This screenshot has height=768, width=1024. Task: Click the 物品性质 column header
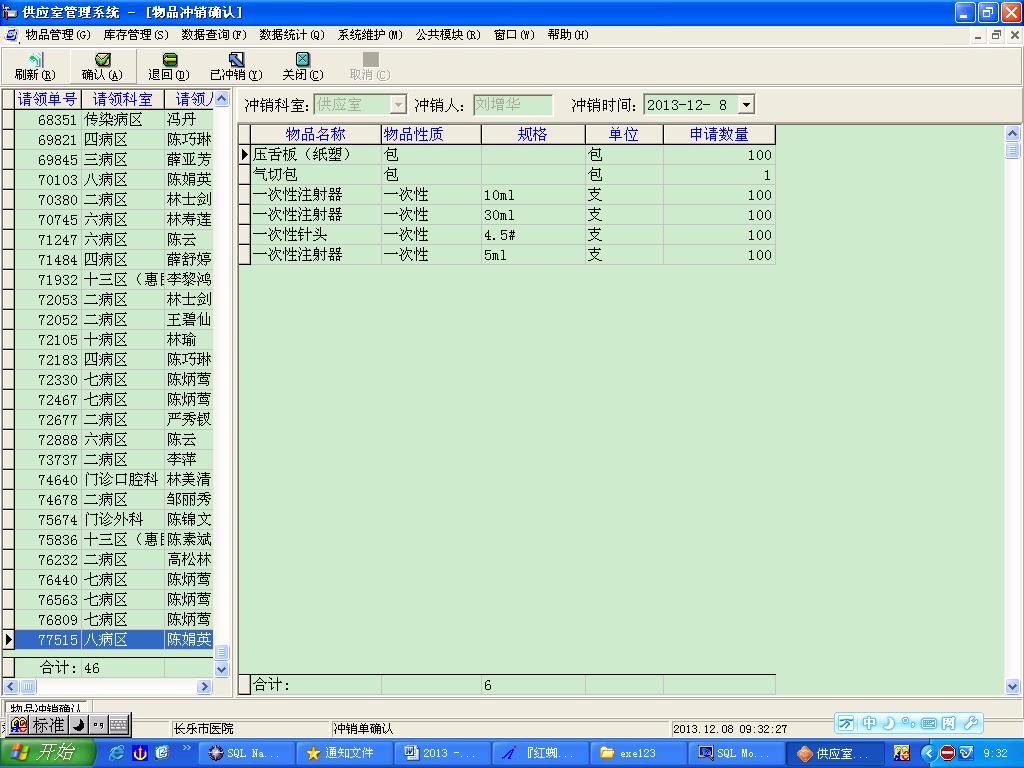[x=431, y=135]
